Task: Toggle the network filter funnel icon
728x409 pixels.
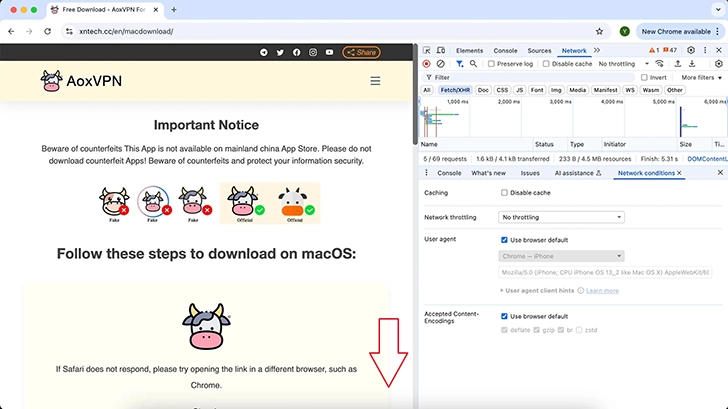Action: pos(459,64)
